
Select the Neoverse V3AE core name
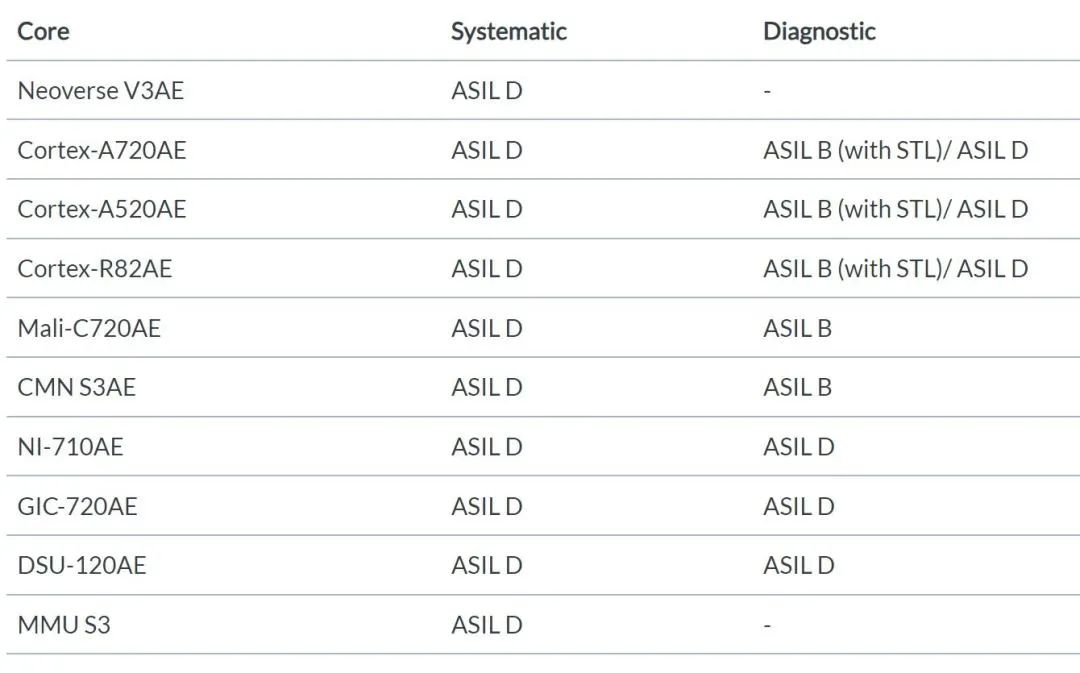pyautogui.click(x=101, y=91)
